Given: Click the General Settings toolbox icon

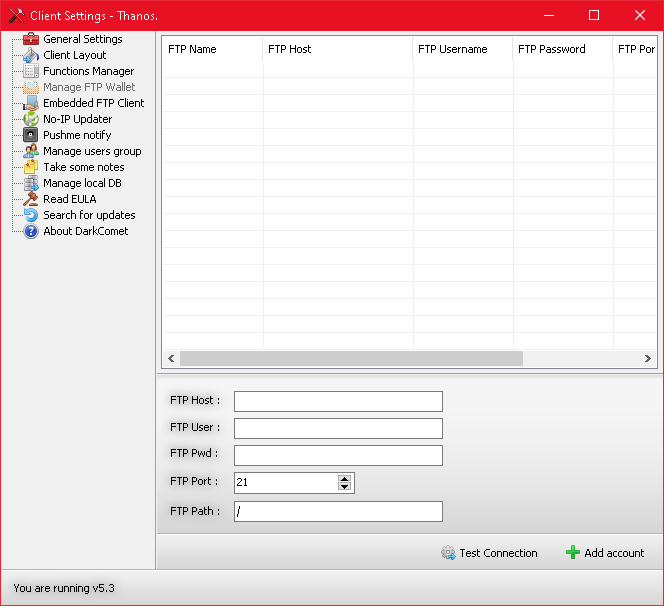Looking at the screenshot, I should 31,39.
